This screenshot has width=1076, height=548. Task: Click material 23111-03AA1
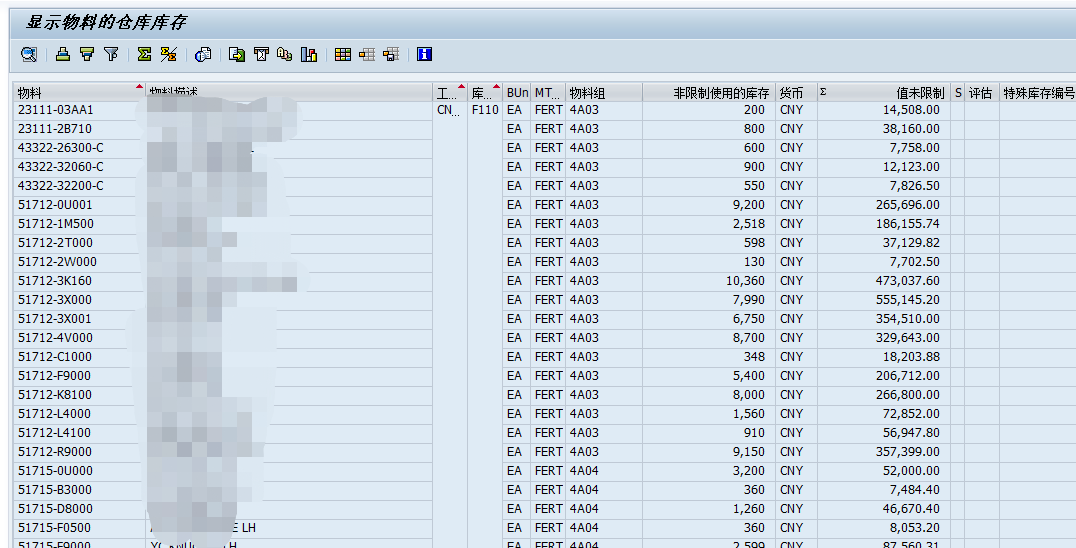(x=56, y=110)
